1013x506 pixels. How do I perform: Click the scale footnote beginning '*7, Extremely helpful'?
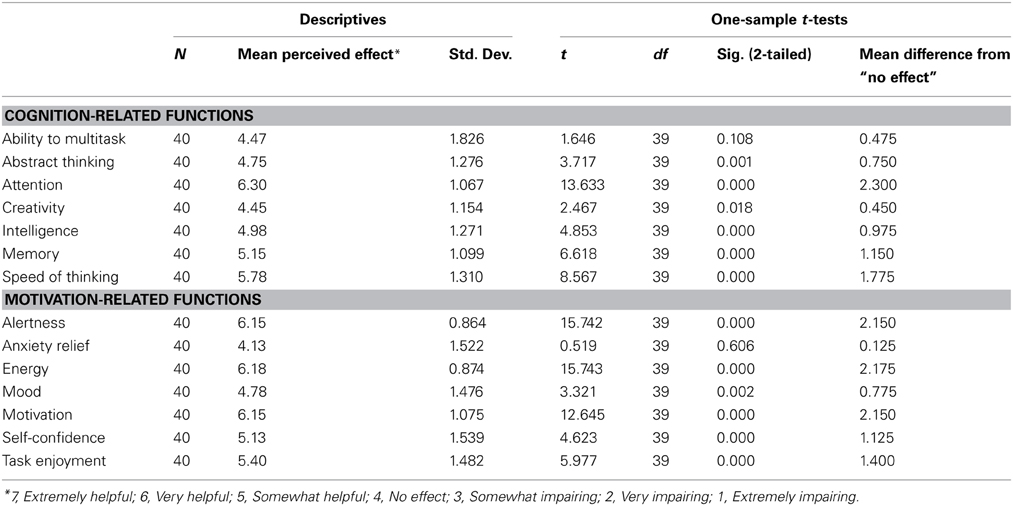(433, 496)
